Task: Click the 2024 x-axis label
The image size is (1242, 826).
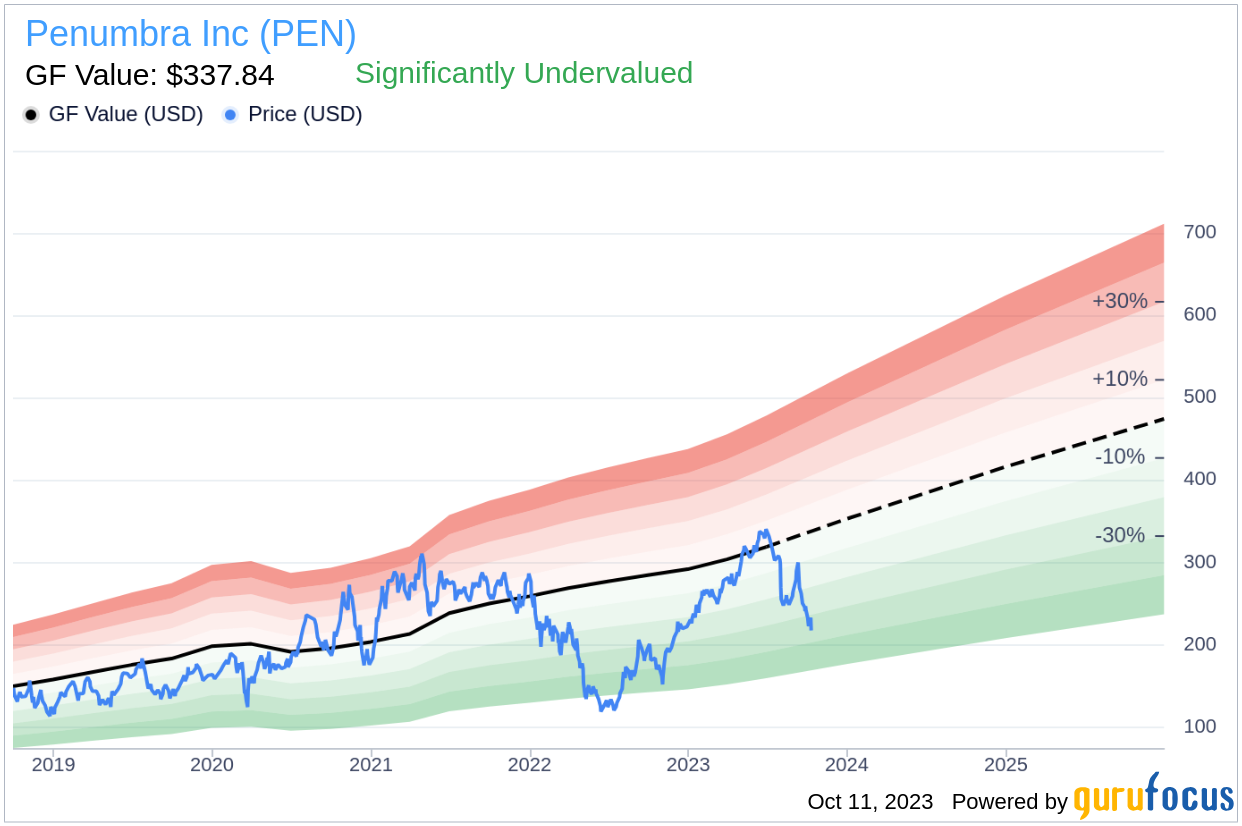Action: point(847,766)
